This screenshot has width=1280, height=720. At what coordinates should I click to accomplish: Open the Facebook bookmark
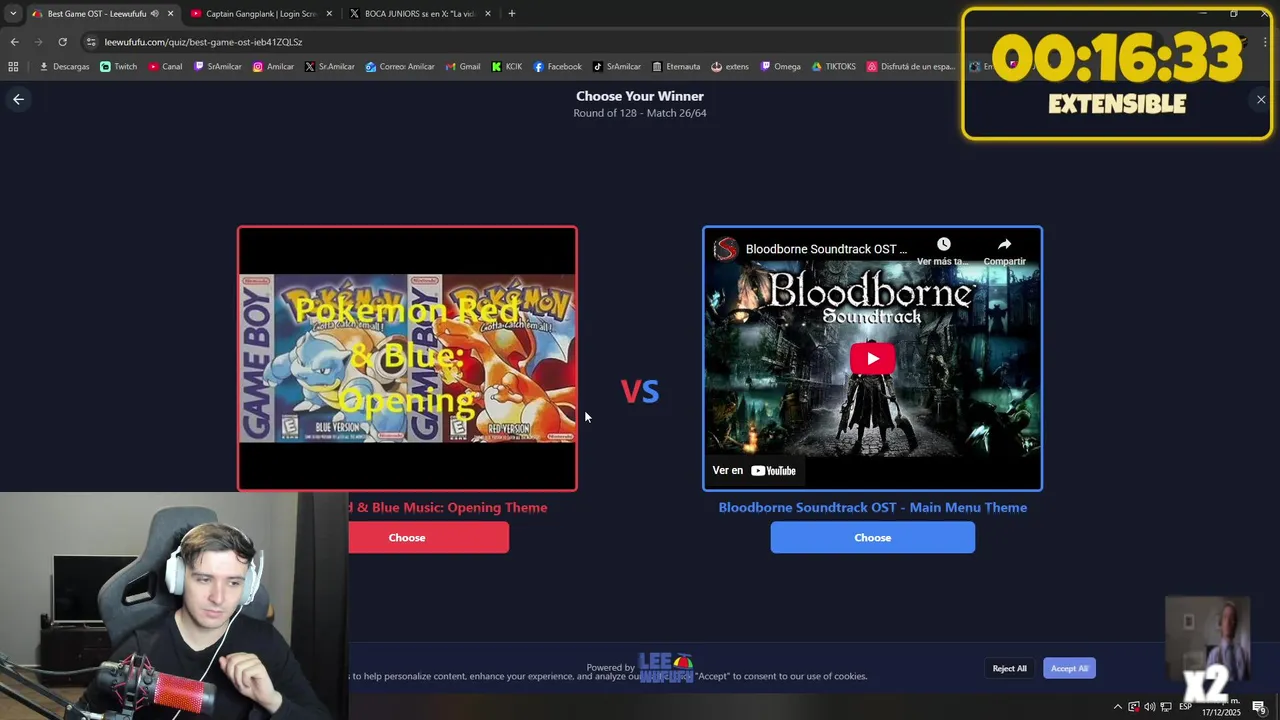coord(557,67)
